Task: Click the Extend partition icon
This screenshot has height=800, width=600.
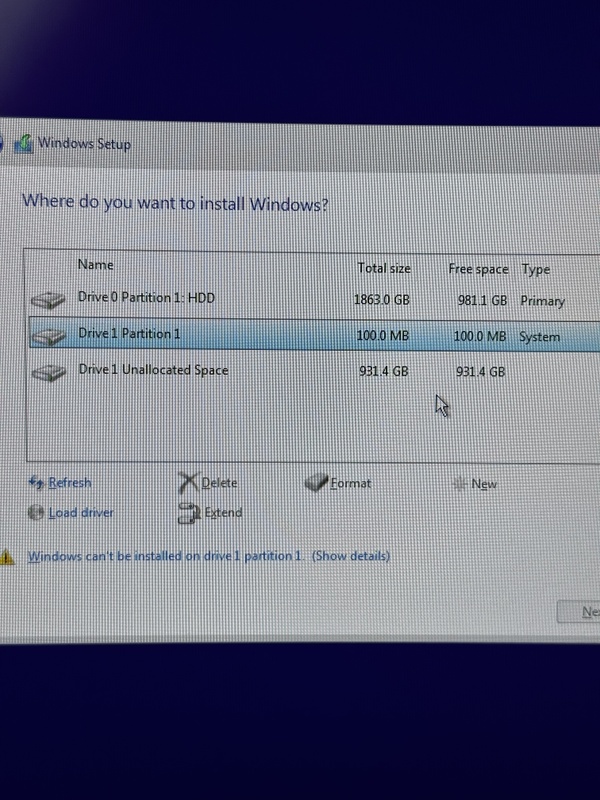Action: point(189,513)
